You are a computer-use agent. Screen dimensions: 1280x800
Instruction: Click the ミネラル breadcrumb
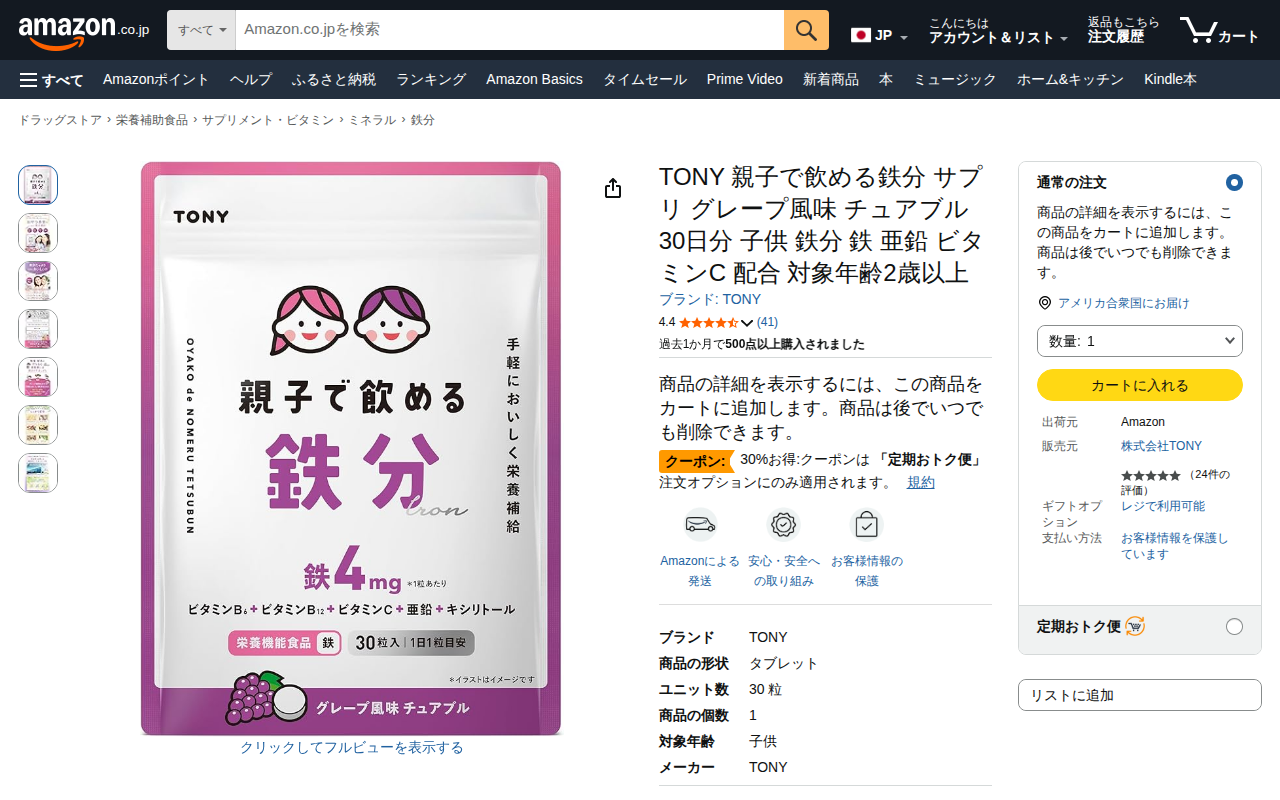pos(372,120)
